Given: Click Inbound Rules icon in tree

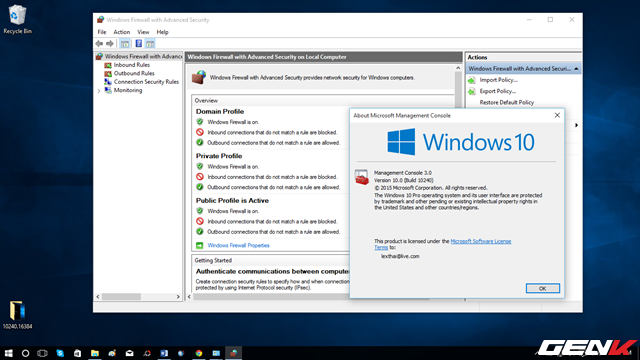Looking at the screenshot, I should [108, 65].
